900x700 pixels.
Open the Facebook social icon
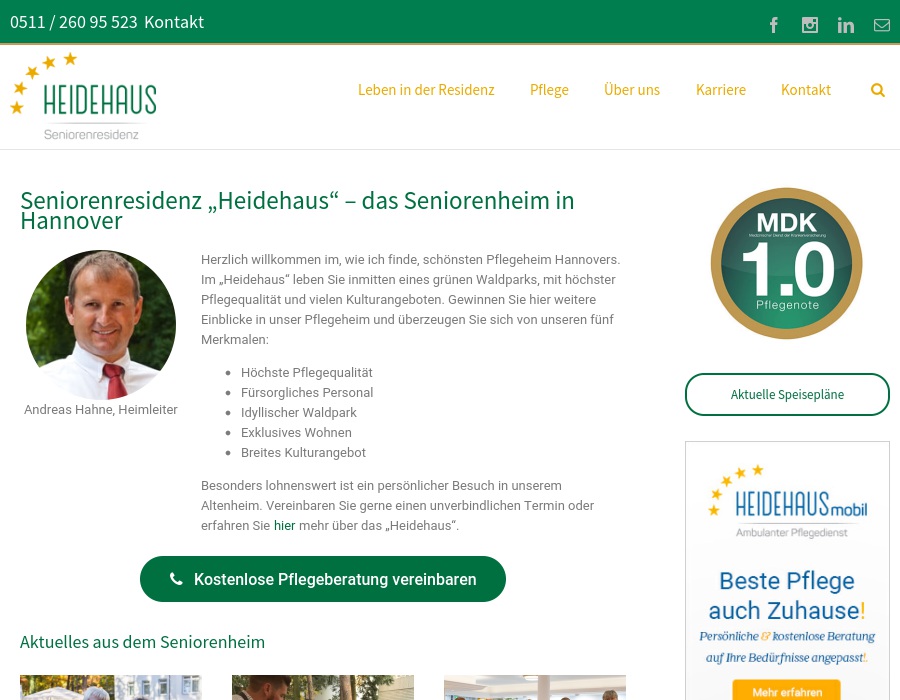tap(774, 25)
